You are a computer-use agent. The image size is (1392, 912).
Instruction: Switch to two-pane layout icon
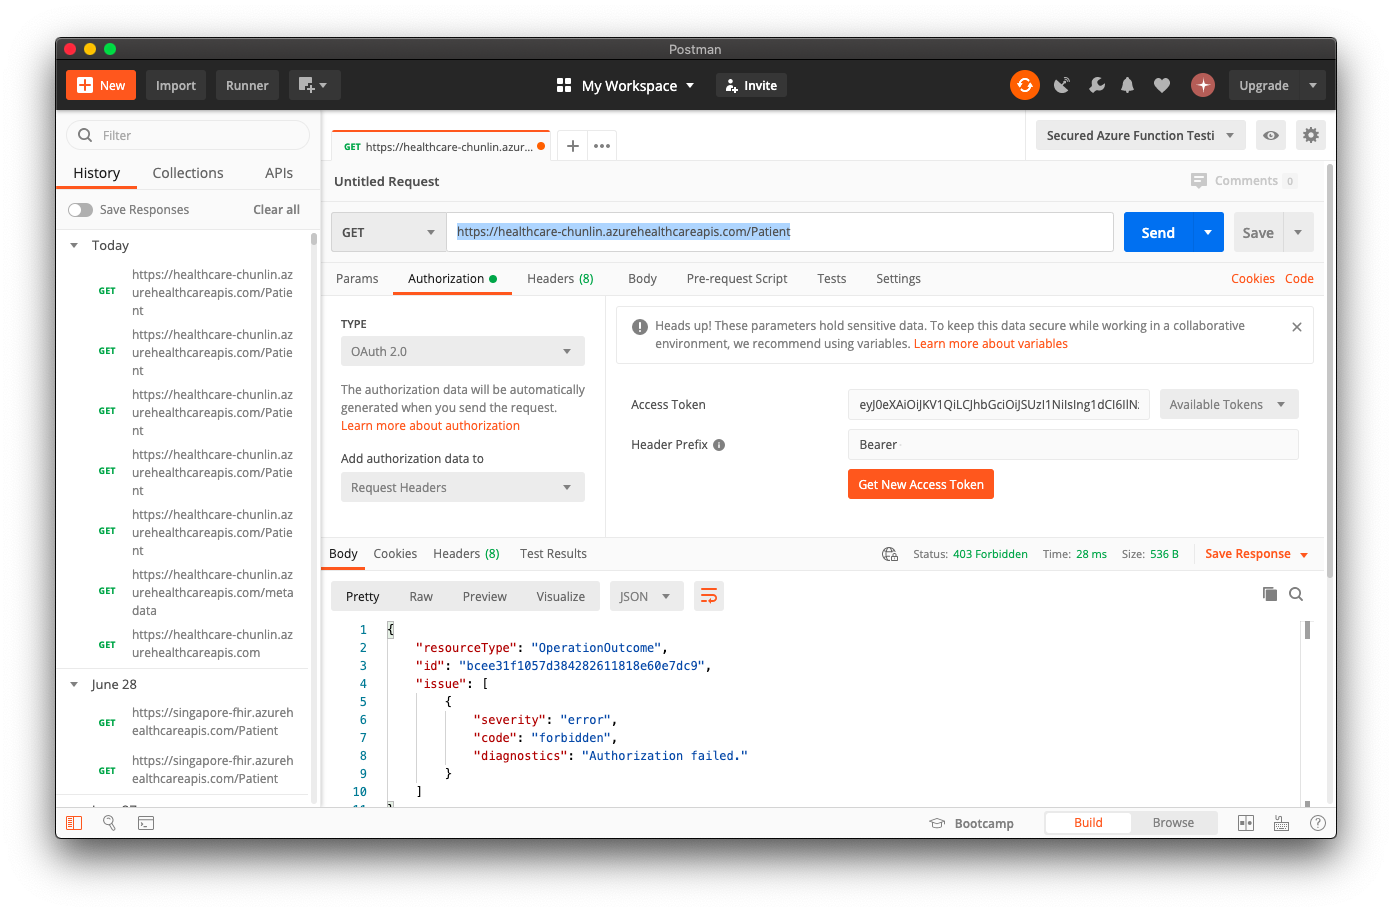1245,823
